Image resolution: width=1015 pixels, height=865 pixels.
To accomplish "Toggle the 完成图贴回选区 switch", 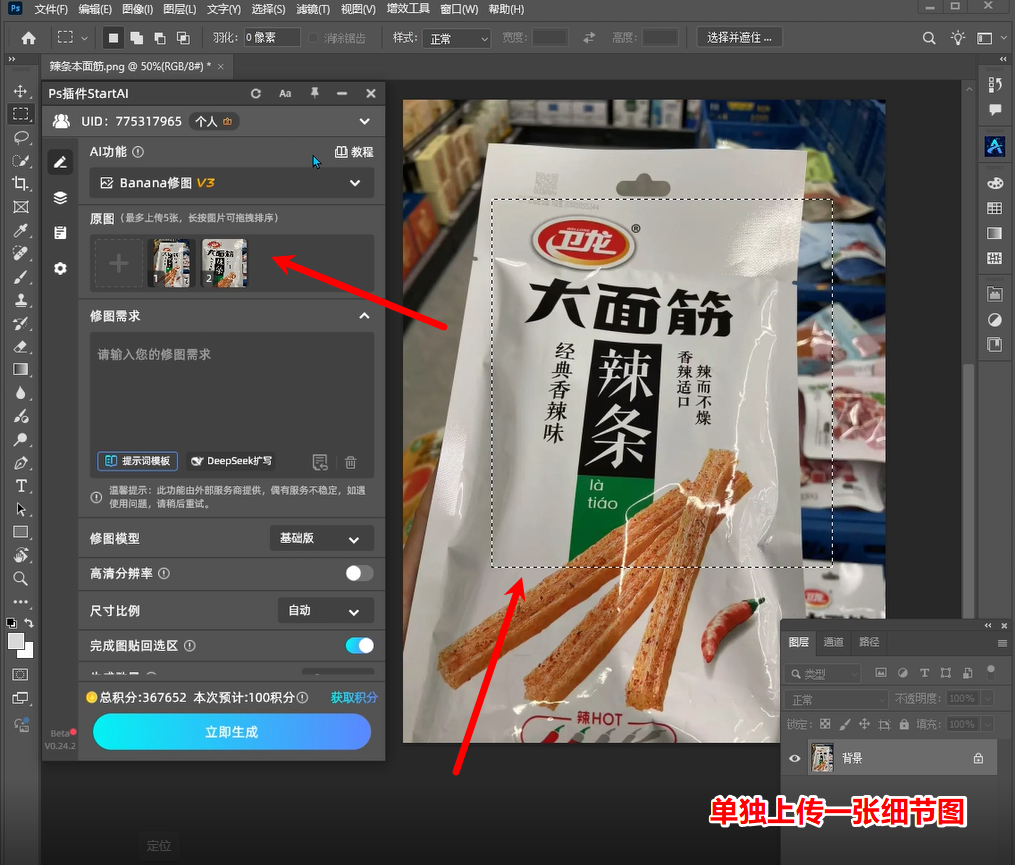I will point(359,646).
